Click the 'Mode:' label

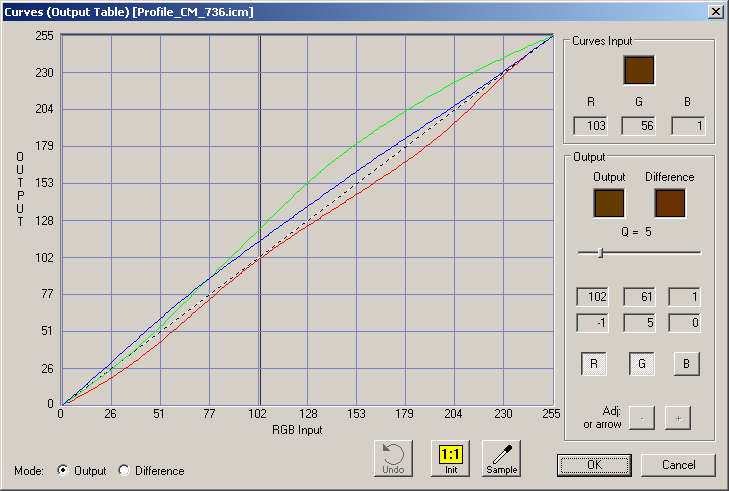[x=29, y=471]
